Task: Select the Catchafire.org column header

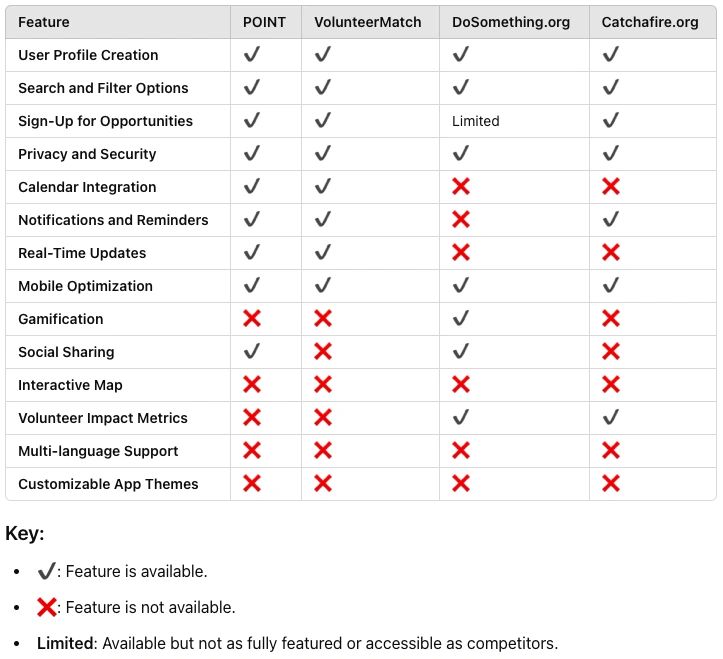Action: click(650, 22)
